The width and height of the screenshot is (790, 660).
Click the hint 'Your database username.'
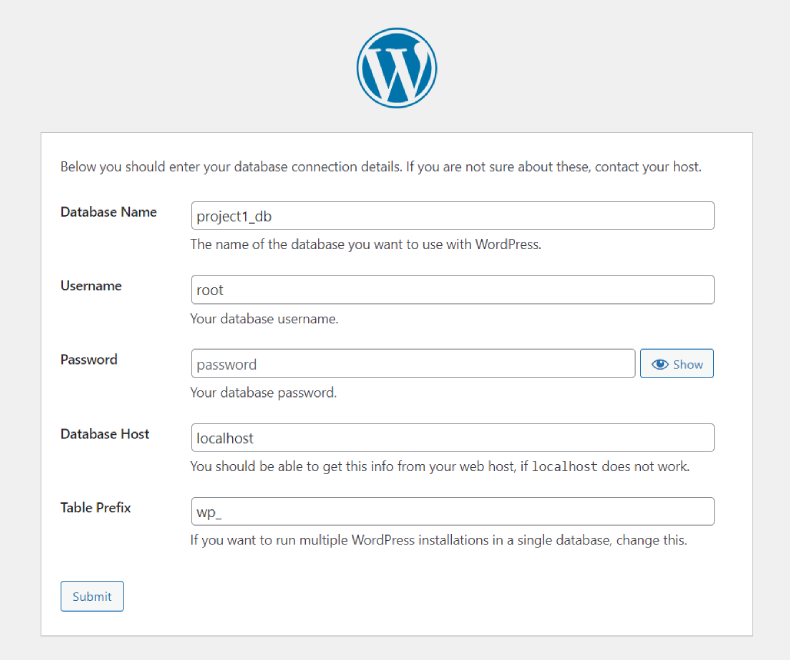[x=264, y=319]
